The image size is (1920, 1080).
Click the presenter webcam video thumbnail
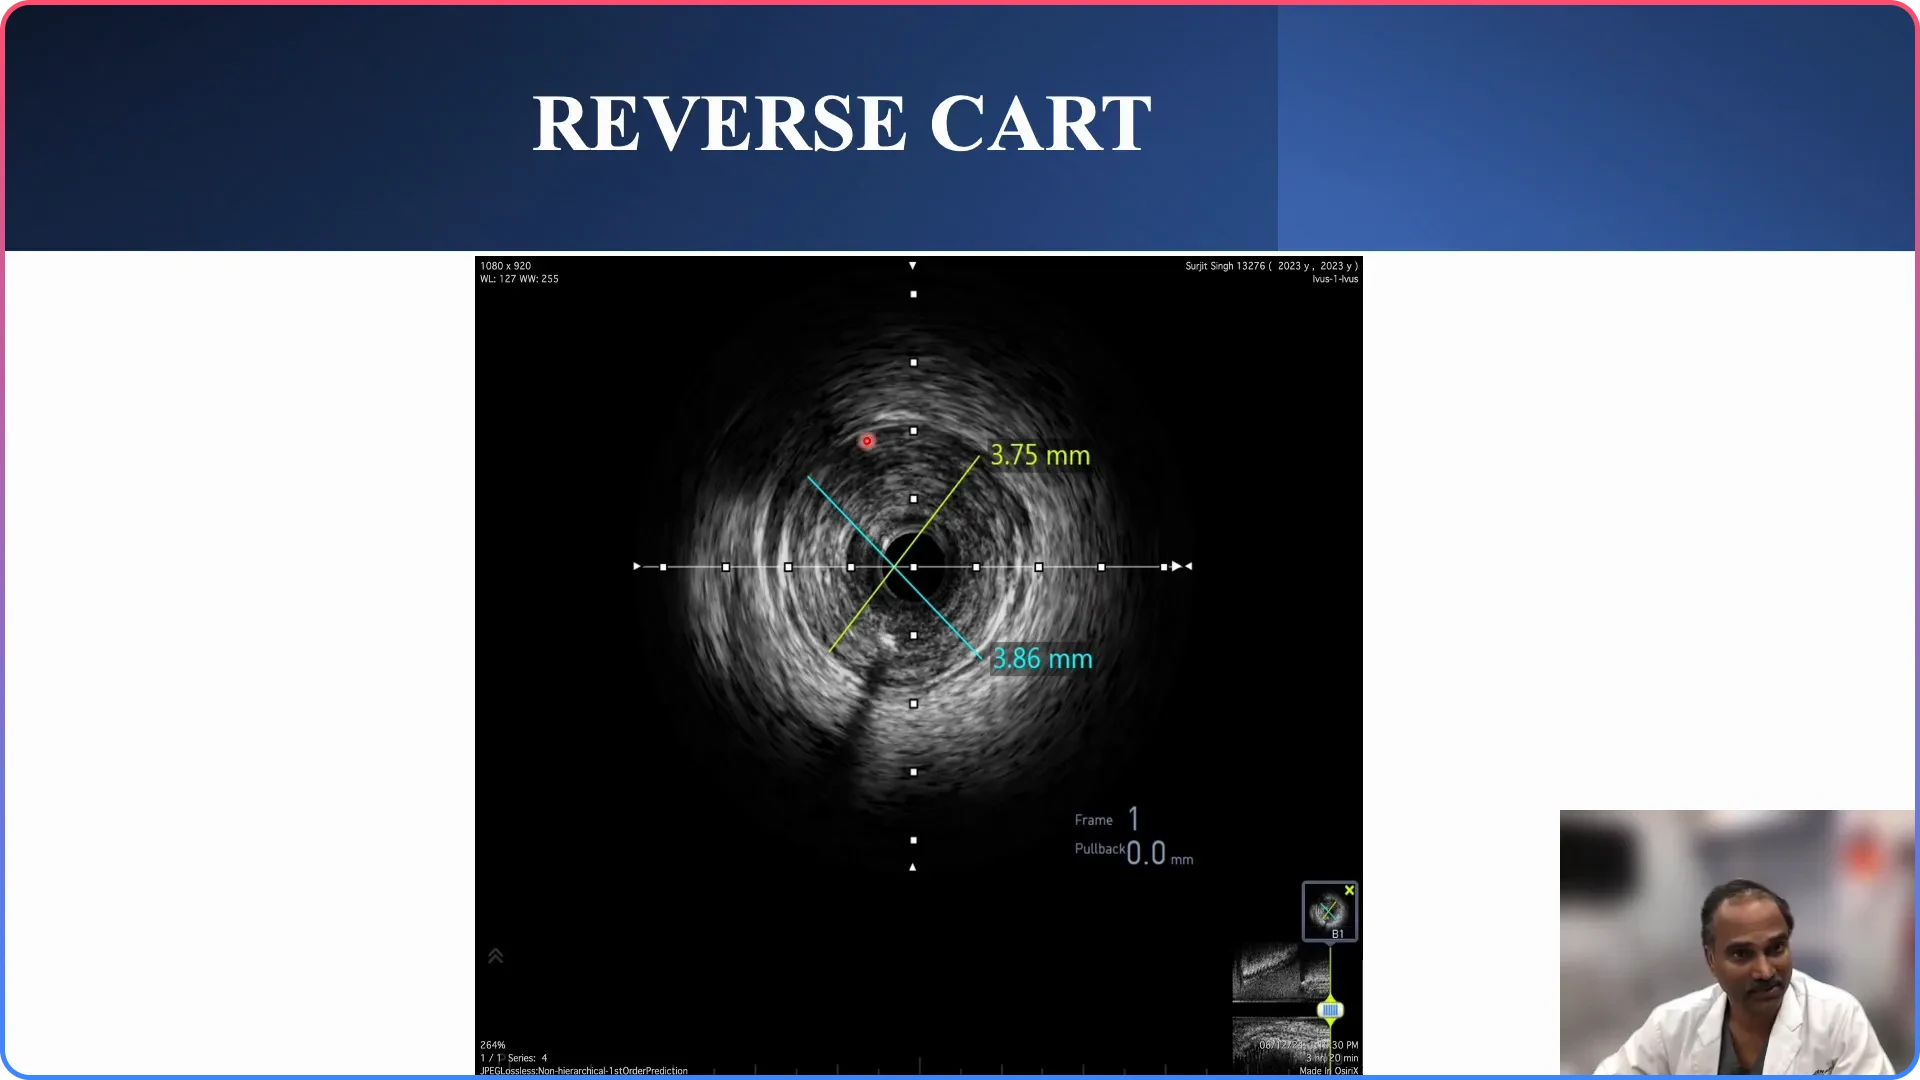click(x=1737, y=942)
